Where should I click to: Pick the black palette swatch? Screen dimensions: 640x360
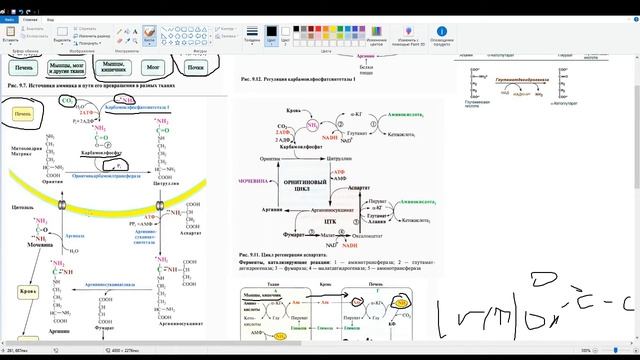pos(296,29)
